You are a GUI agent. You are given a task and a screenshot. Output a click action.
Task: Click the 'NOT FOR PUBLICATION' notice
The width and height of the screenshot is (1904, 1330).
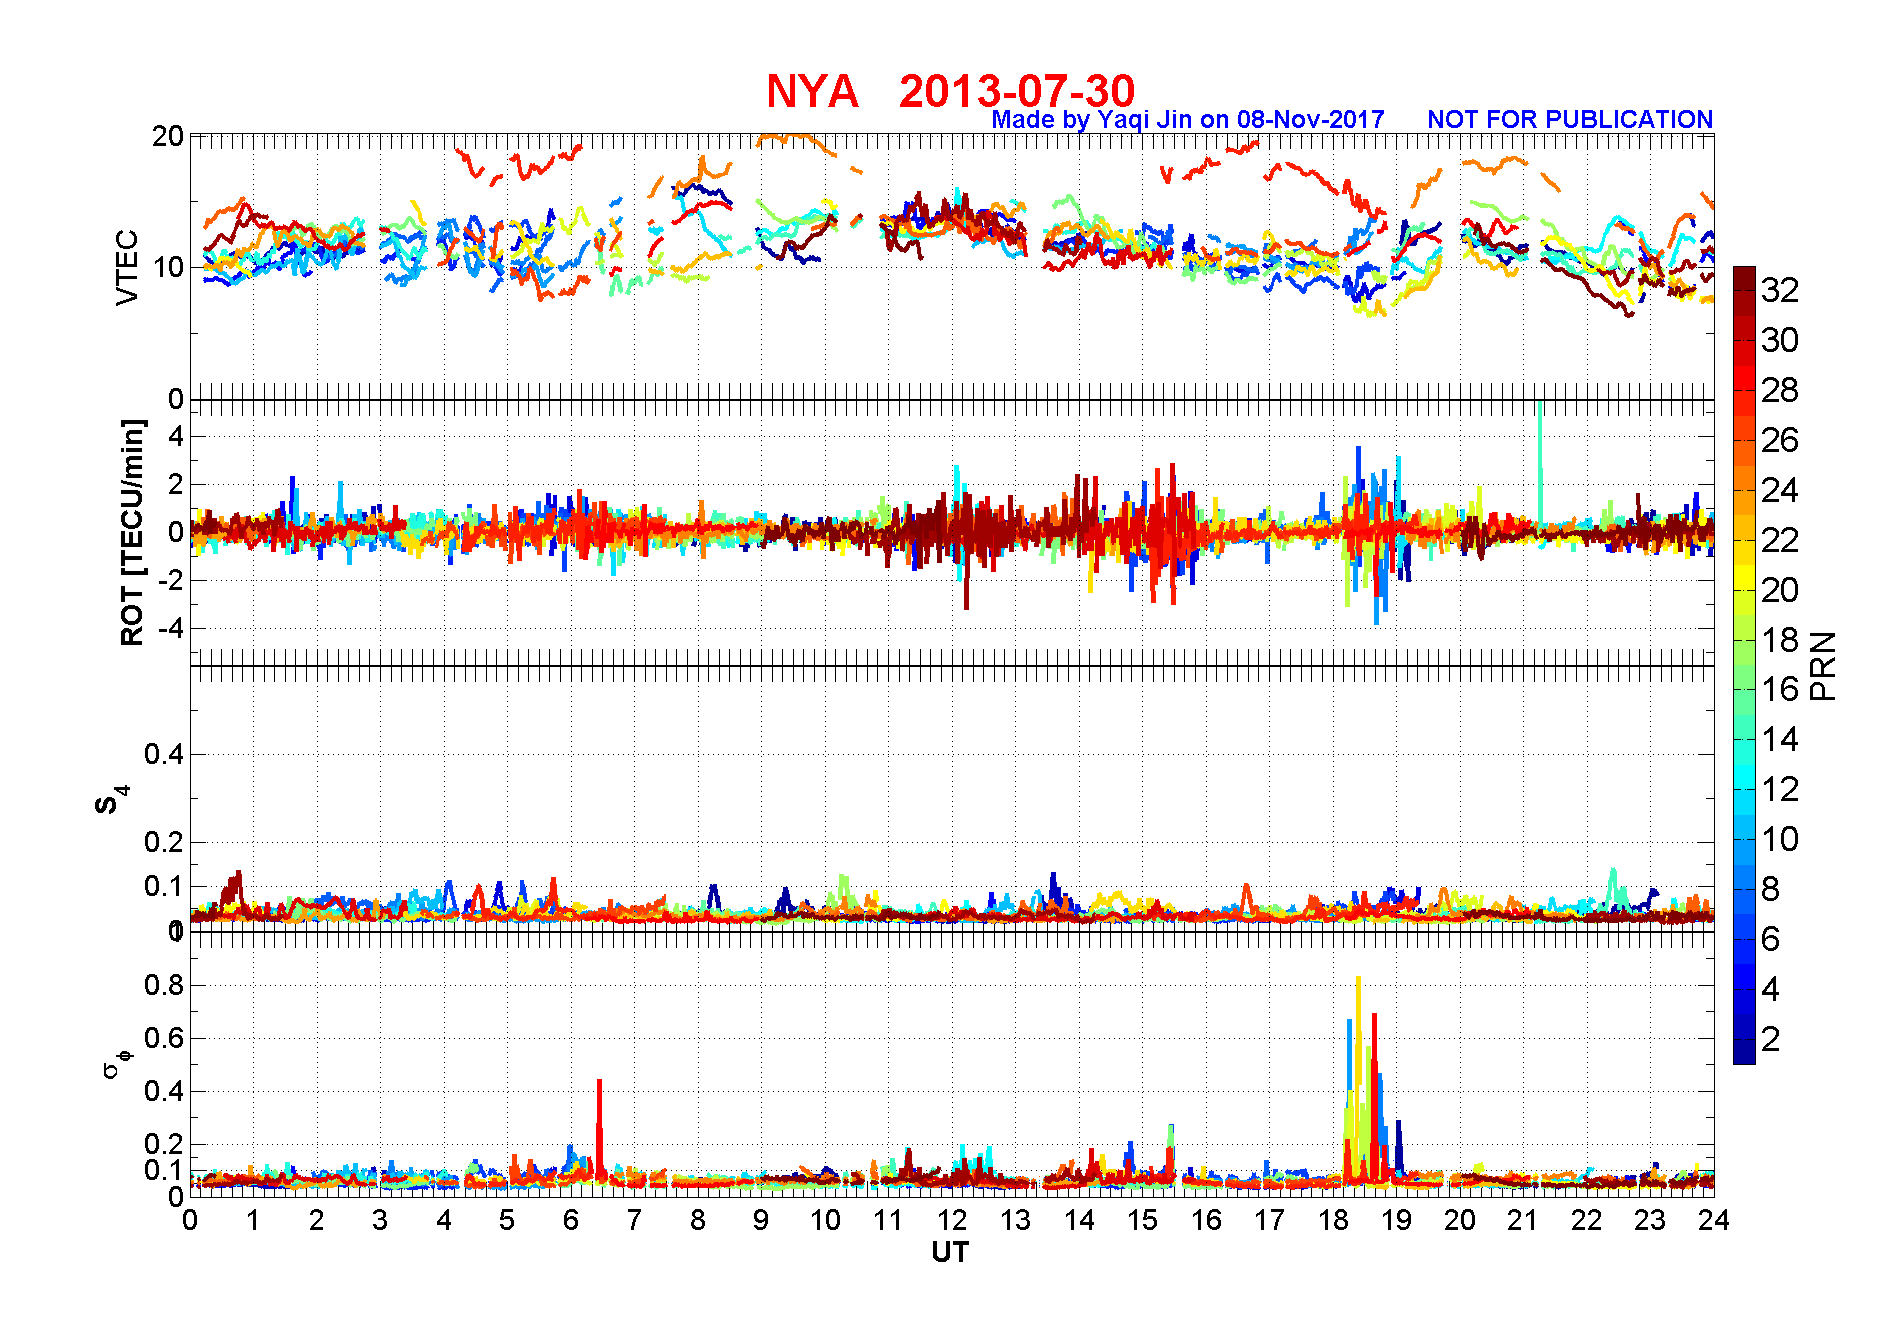point(1570,119)
